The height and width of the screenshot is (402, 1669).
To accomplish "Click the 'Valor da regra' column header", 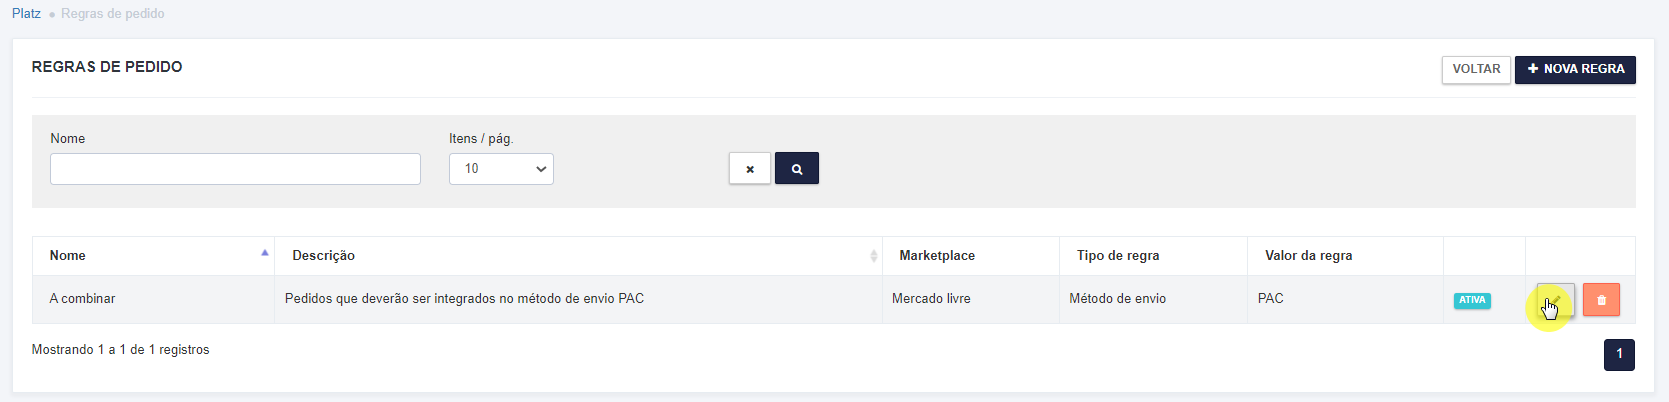I will [x=1308, y=256].
